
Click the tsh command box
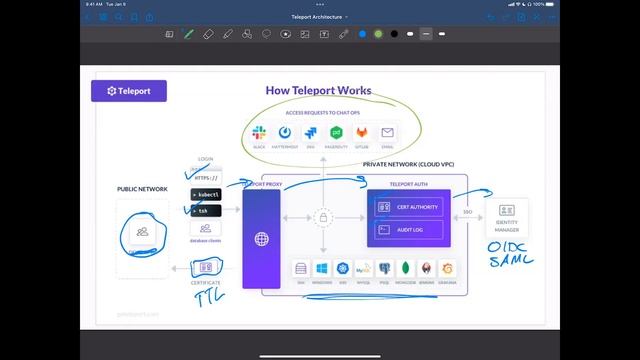(x=206, y=211)
